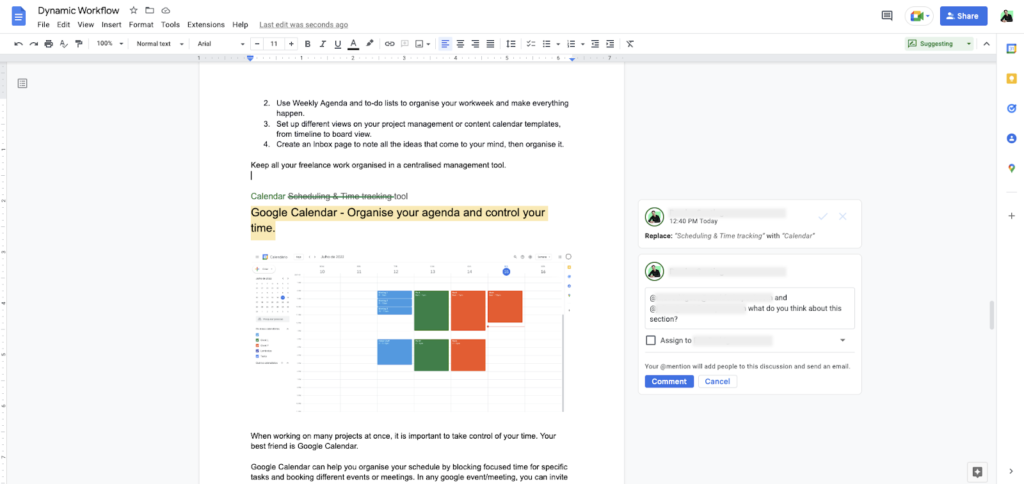The width and height of the screenshot is (1024, 484).
Task: Insert a checklist from the toolbar
Action: point(531,44)
